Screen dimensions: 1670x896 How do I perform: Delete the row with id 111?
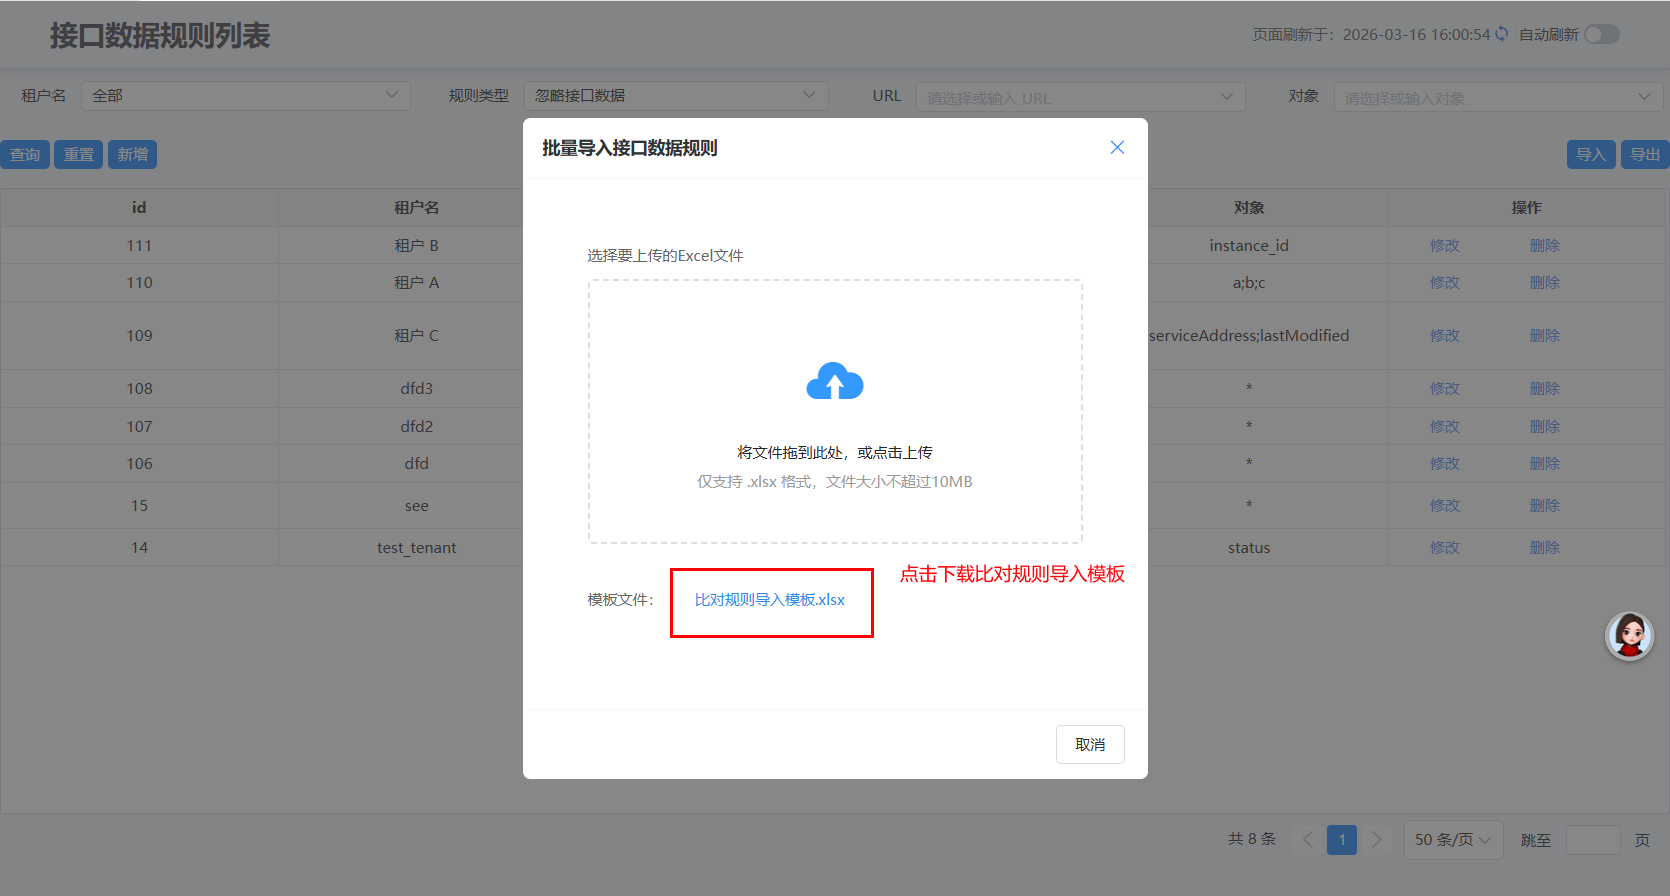1544,246
